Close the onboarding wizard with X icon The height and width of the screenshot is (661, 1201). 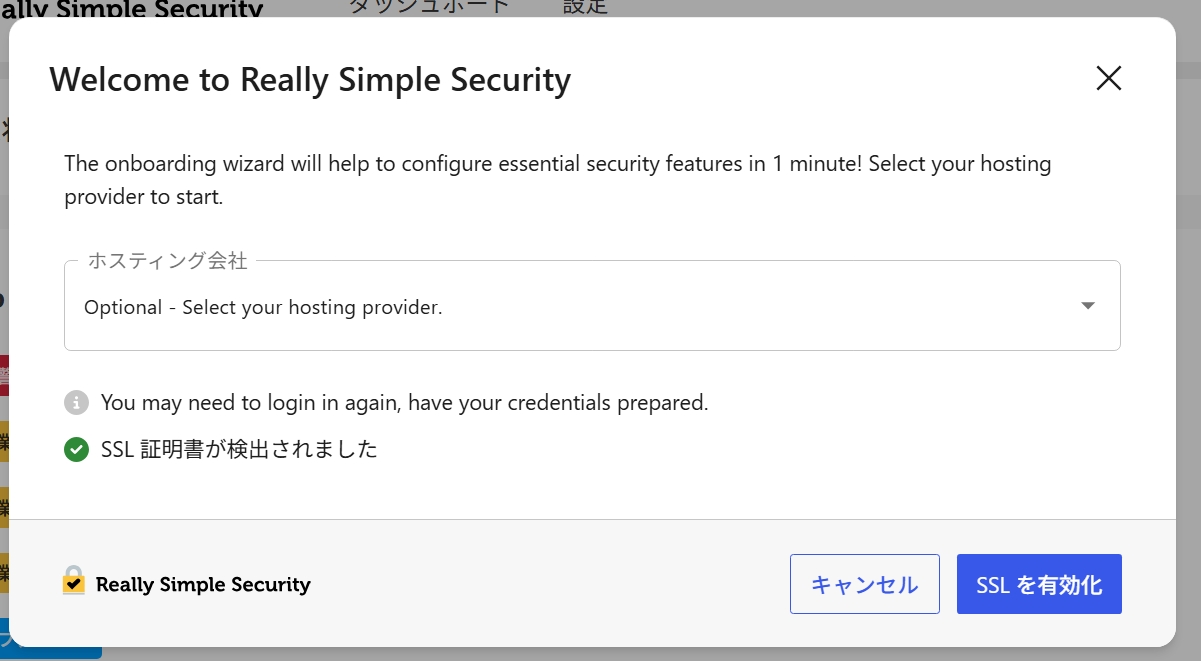(x=1108, y=78)
